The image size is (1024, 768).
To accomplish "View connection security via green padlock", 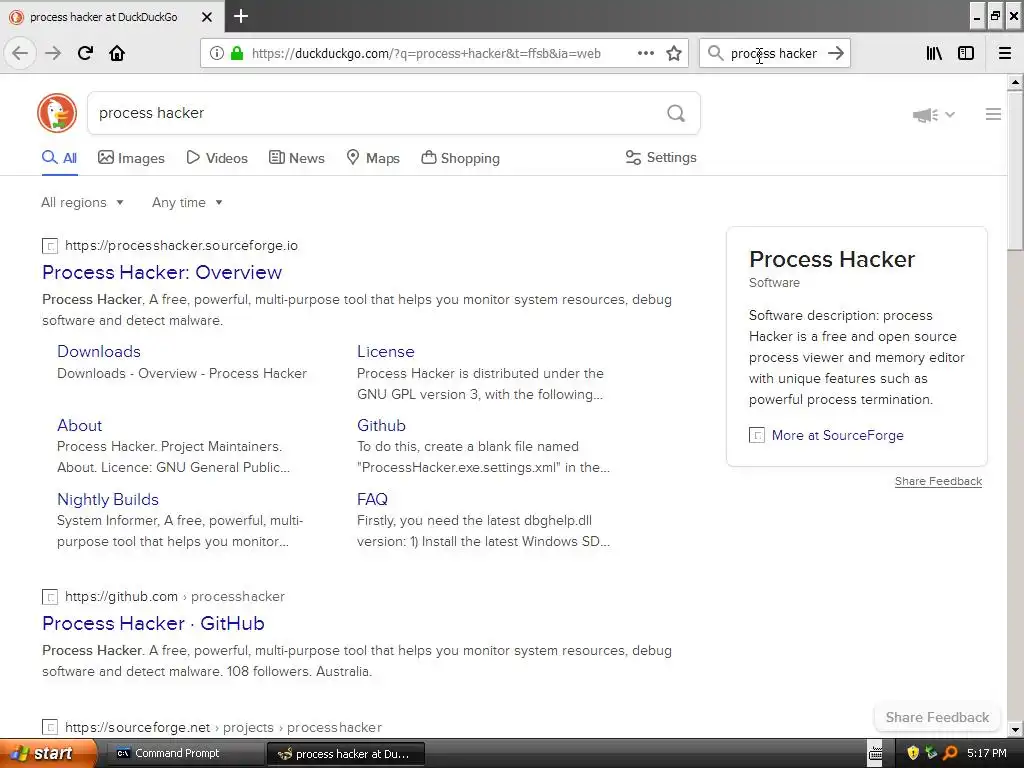I will [x=237, y=53].
